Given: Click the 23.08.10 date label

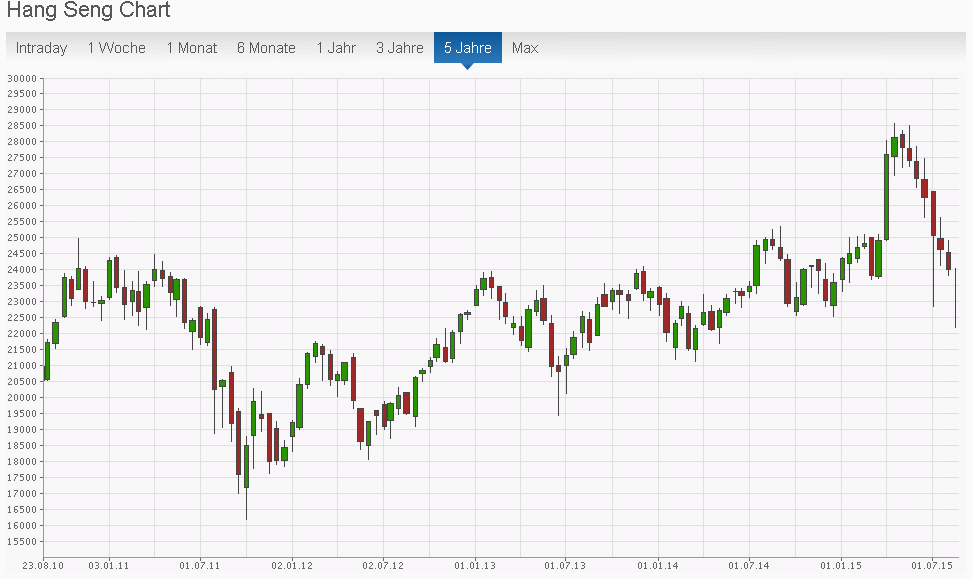Looking at the screenshot, I should [44, 566].
